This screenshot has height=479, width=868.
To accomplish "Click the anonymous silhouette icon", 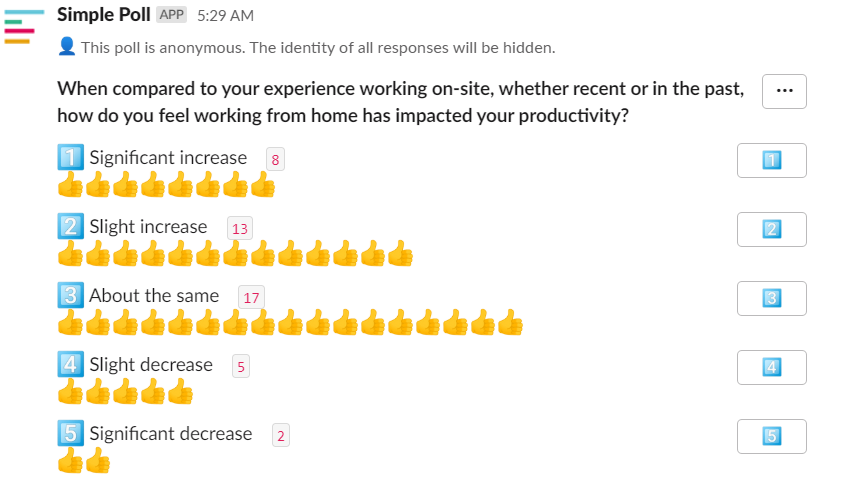I will 66,47.
